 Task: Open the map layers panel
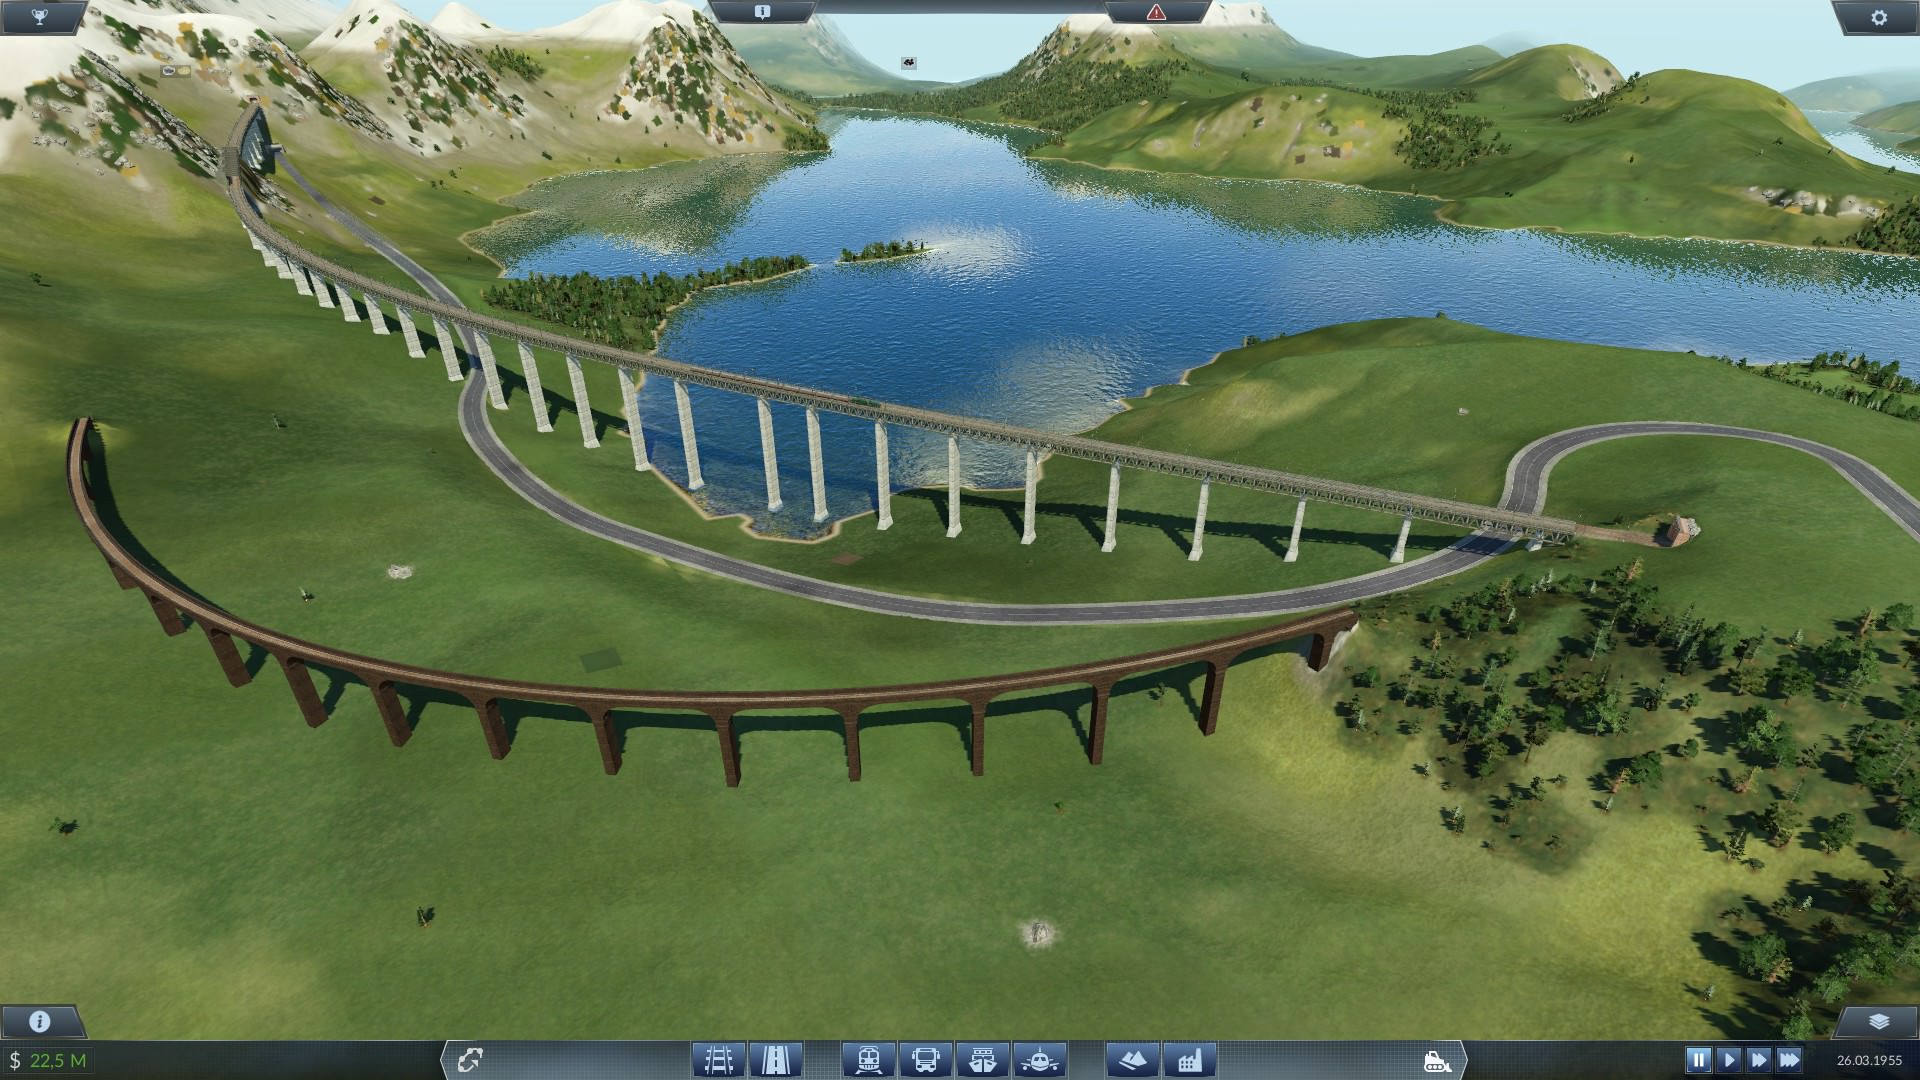click(x=1879, y=1021)
